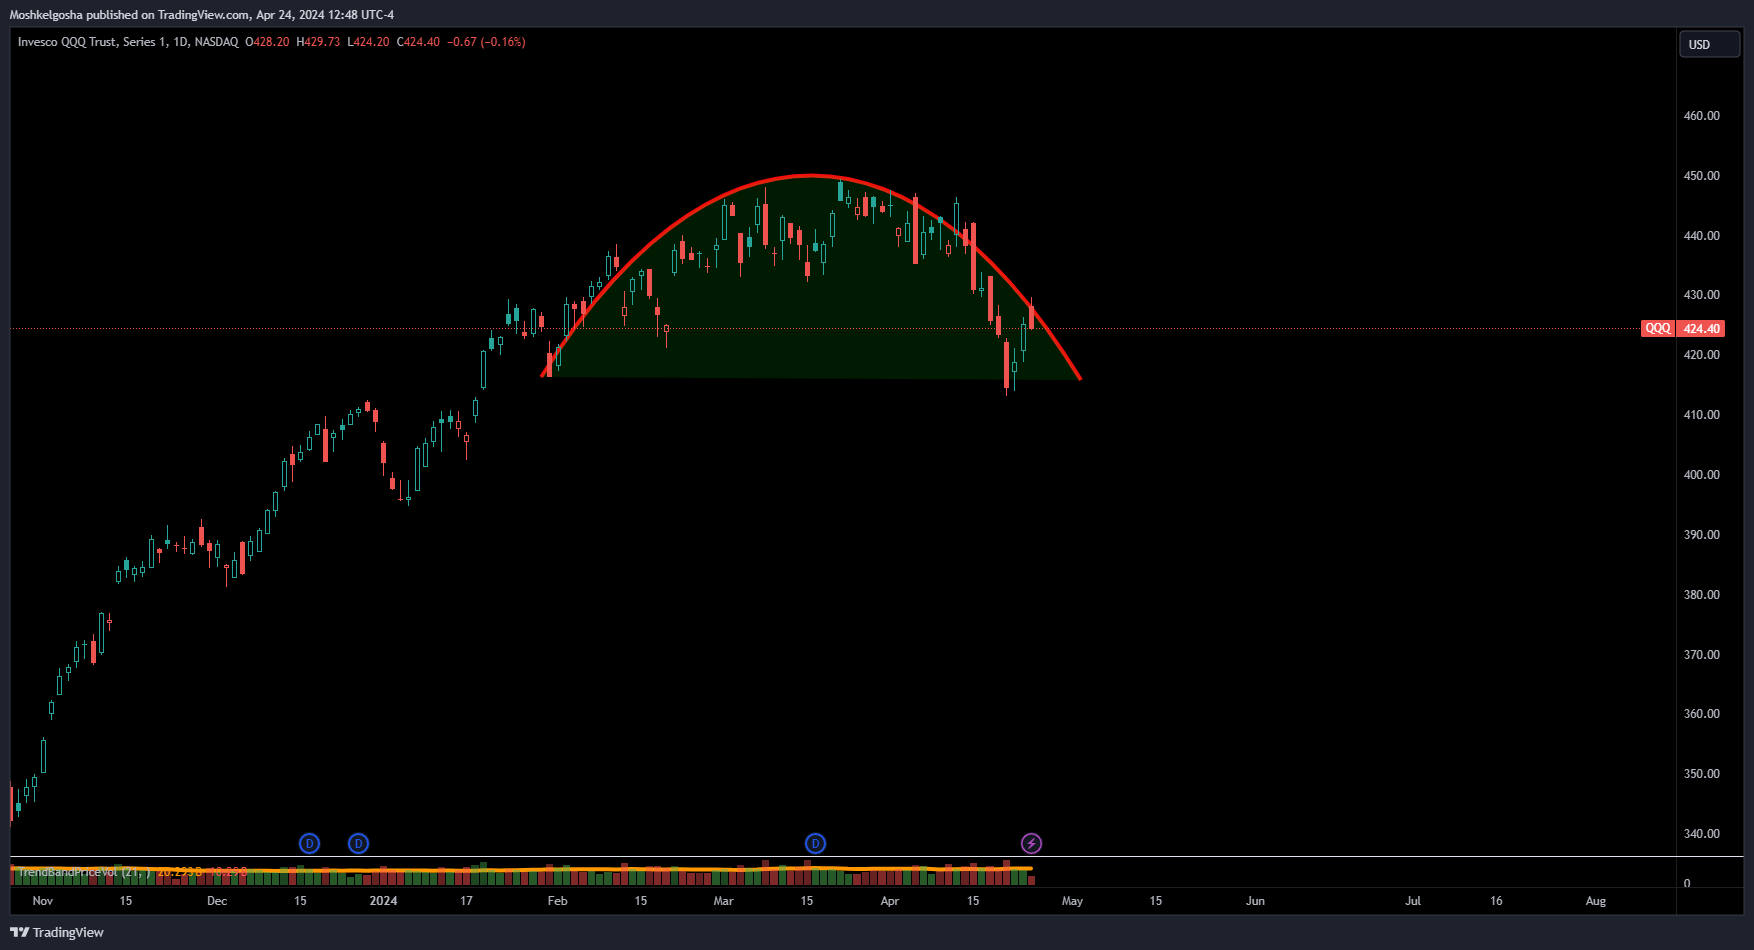Click the Moshkelgosha published header text
The width and height of the screenshot is (1754, 950).
[x=201, y=15]
